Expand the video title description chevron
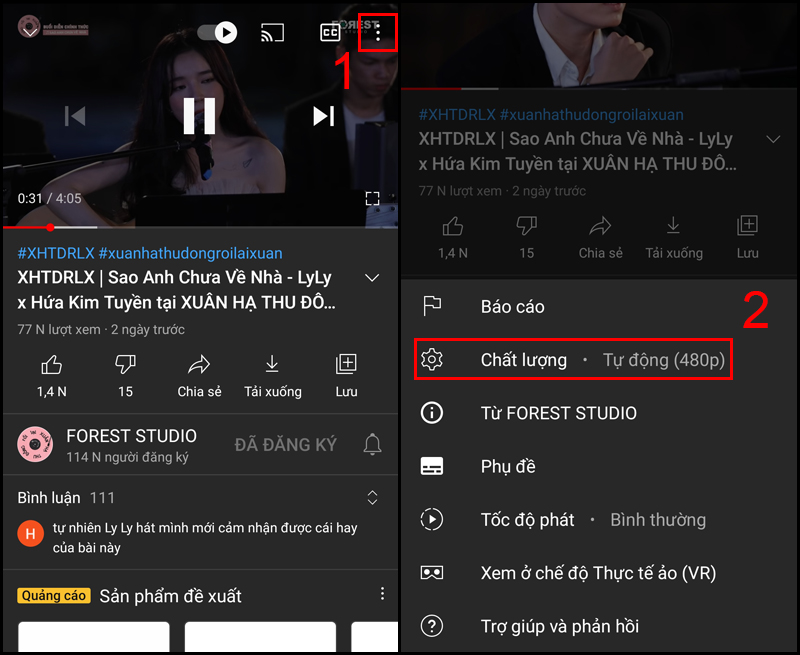 coord(372,278)
